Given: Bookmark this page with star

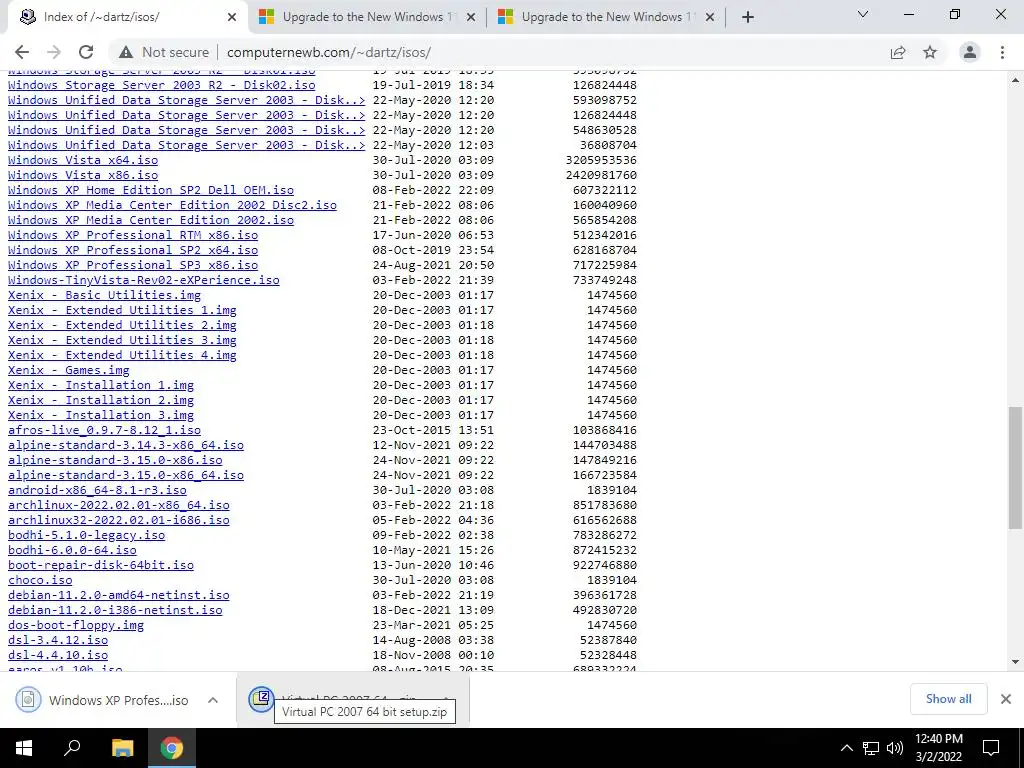Looking at the screenshot, I should (x=930, y=52).
